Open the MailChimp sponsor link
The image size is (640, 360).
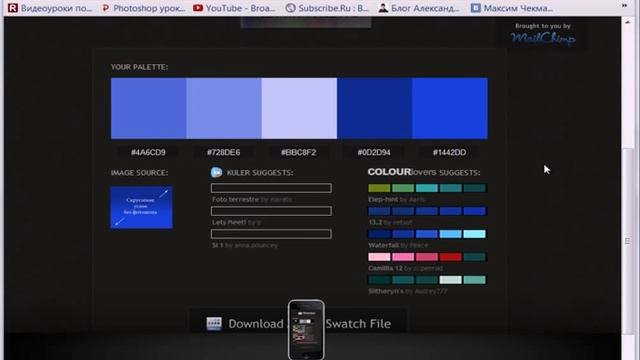(543, 38)
